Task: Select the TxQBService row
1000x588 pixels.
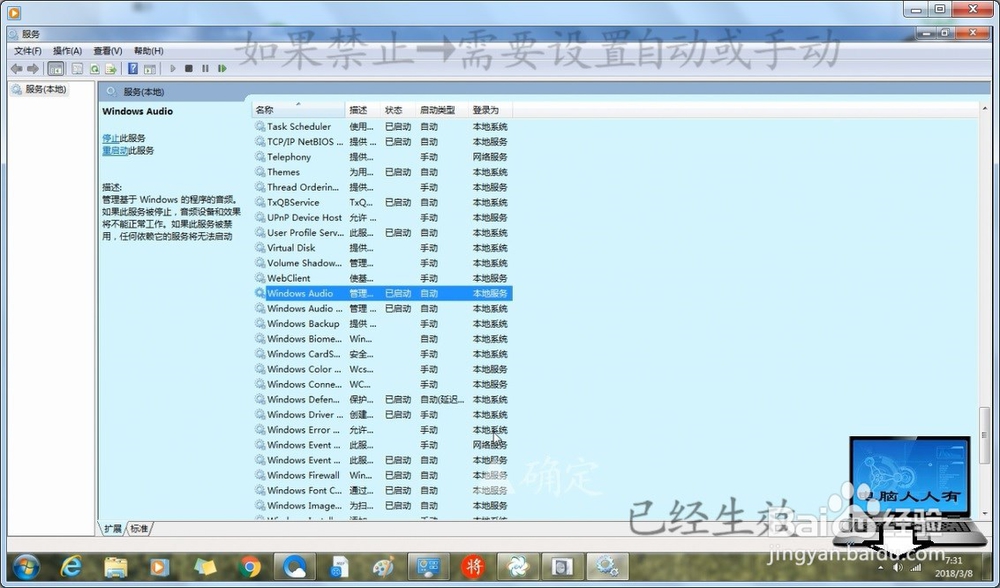Action: [x=382, y=202]
